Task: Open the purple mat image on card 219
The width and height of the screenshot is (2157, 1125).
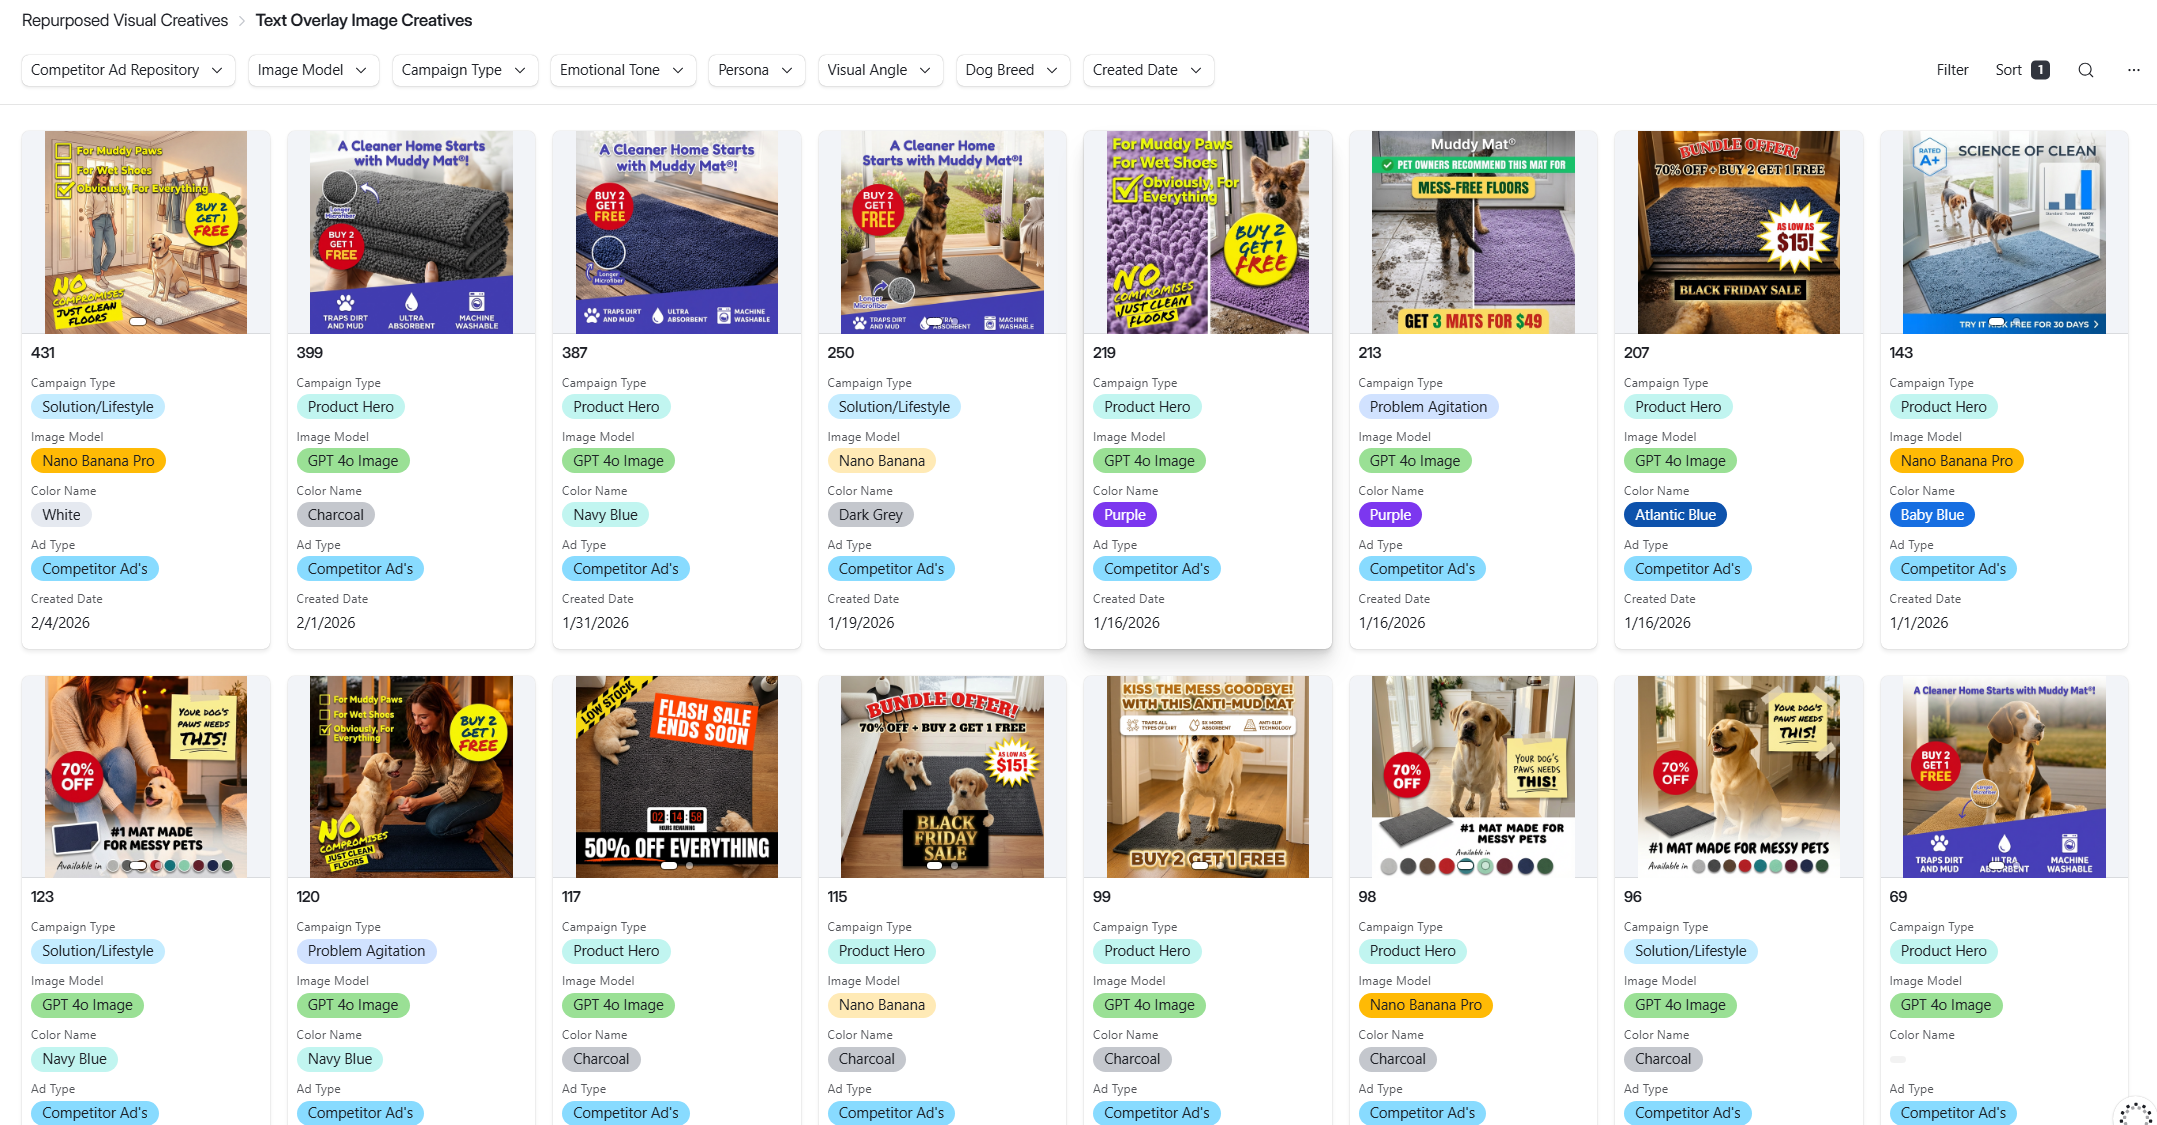Action: (1208, 232)
